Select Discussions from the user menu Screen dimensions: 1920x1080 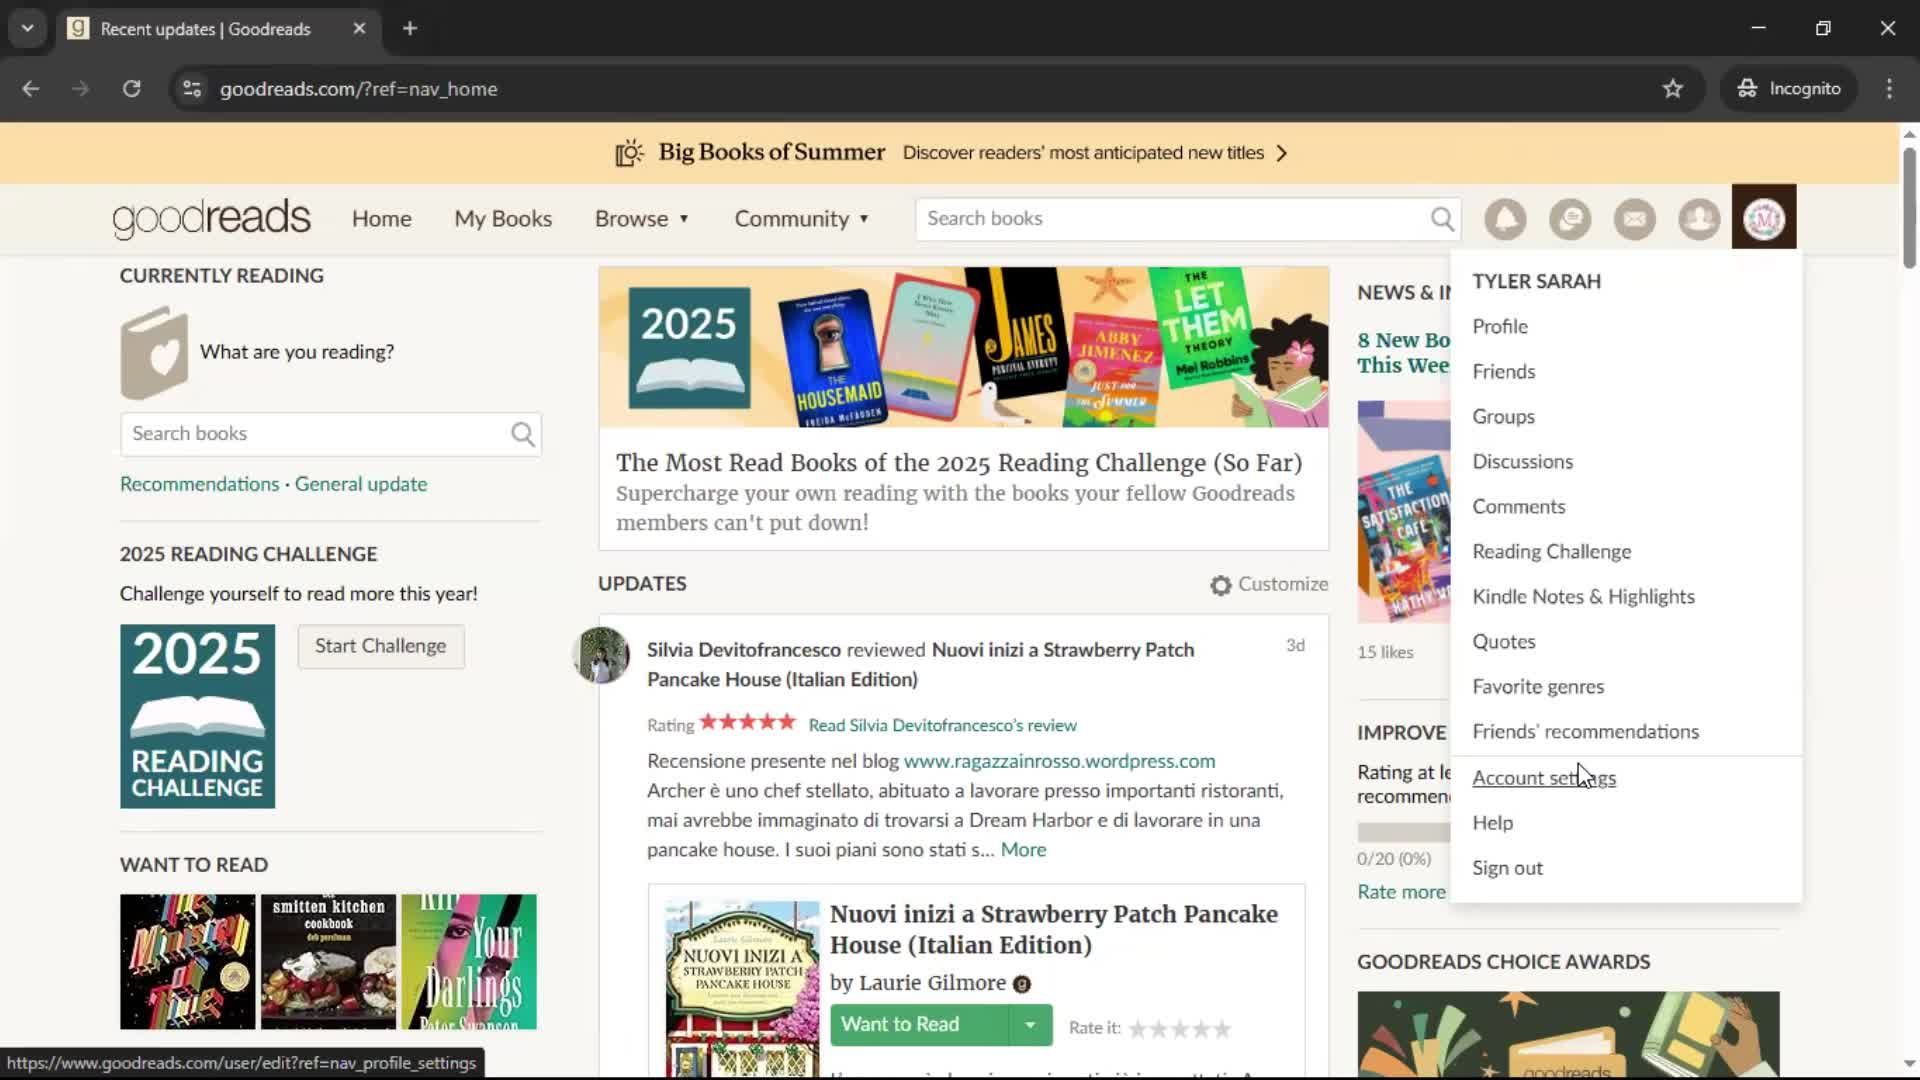click(x=1522, y=461)
